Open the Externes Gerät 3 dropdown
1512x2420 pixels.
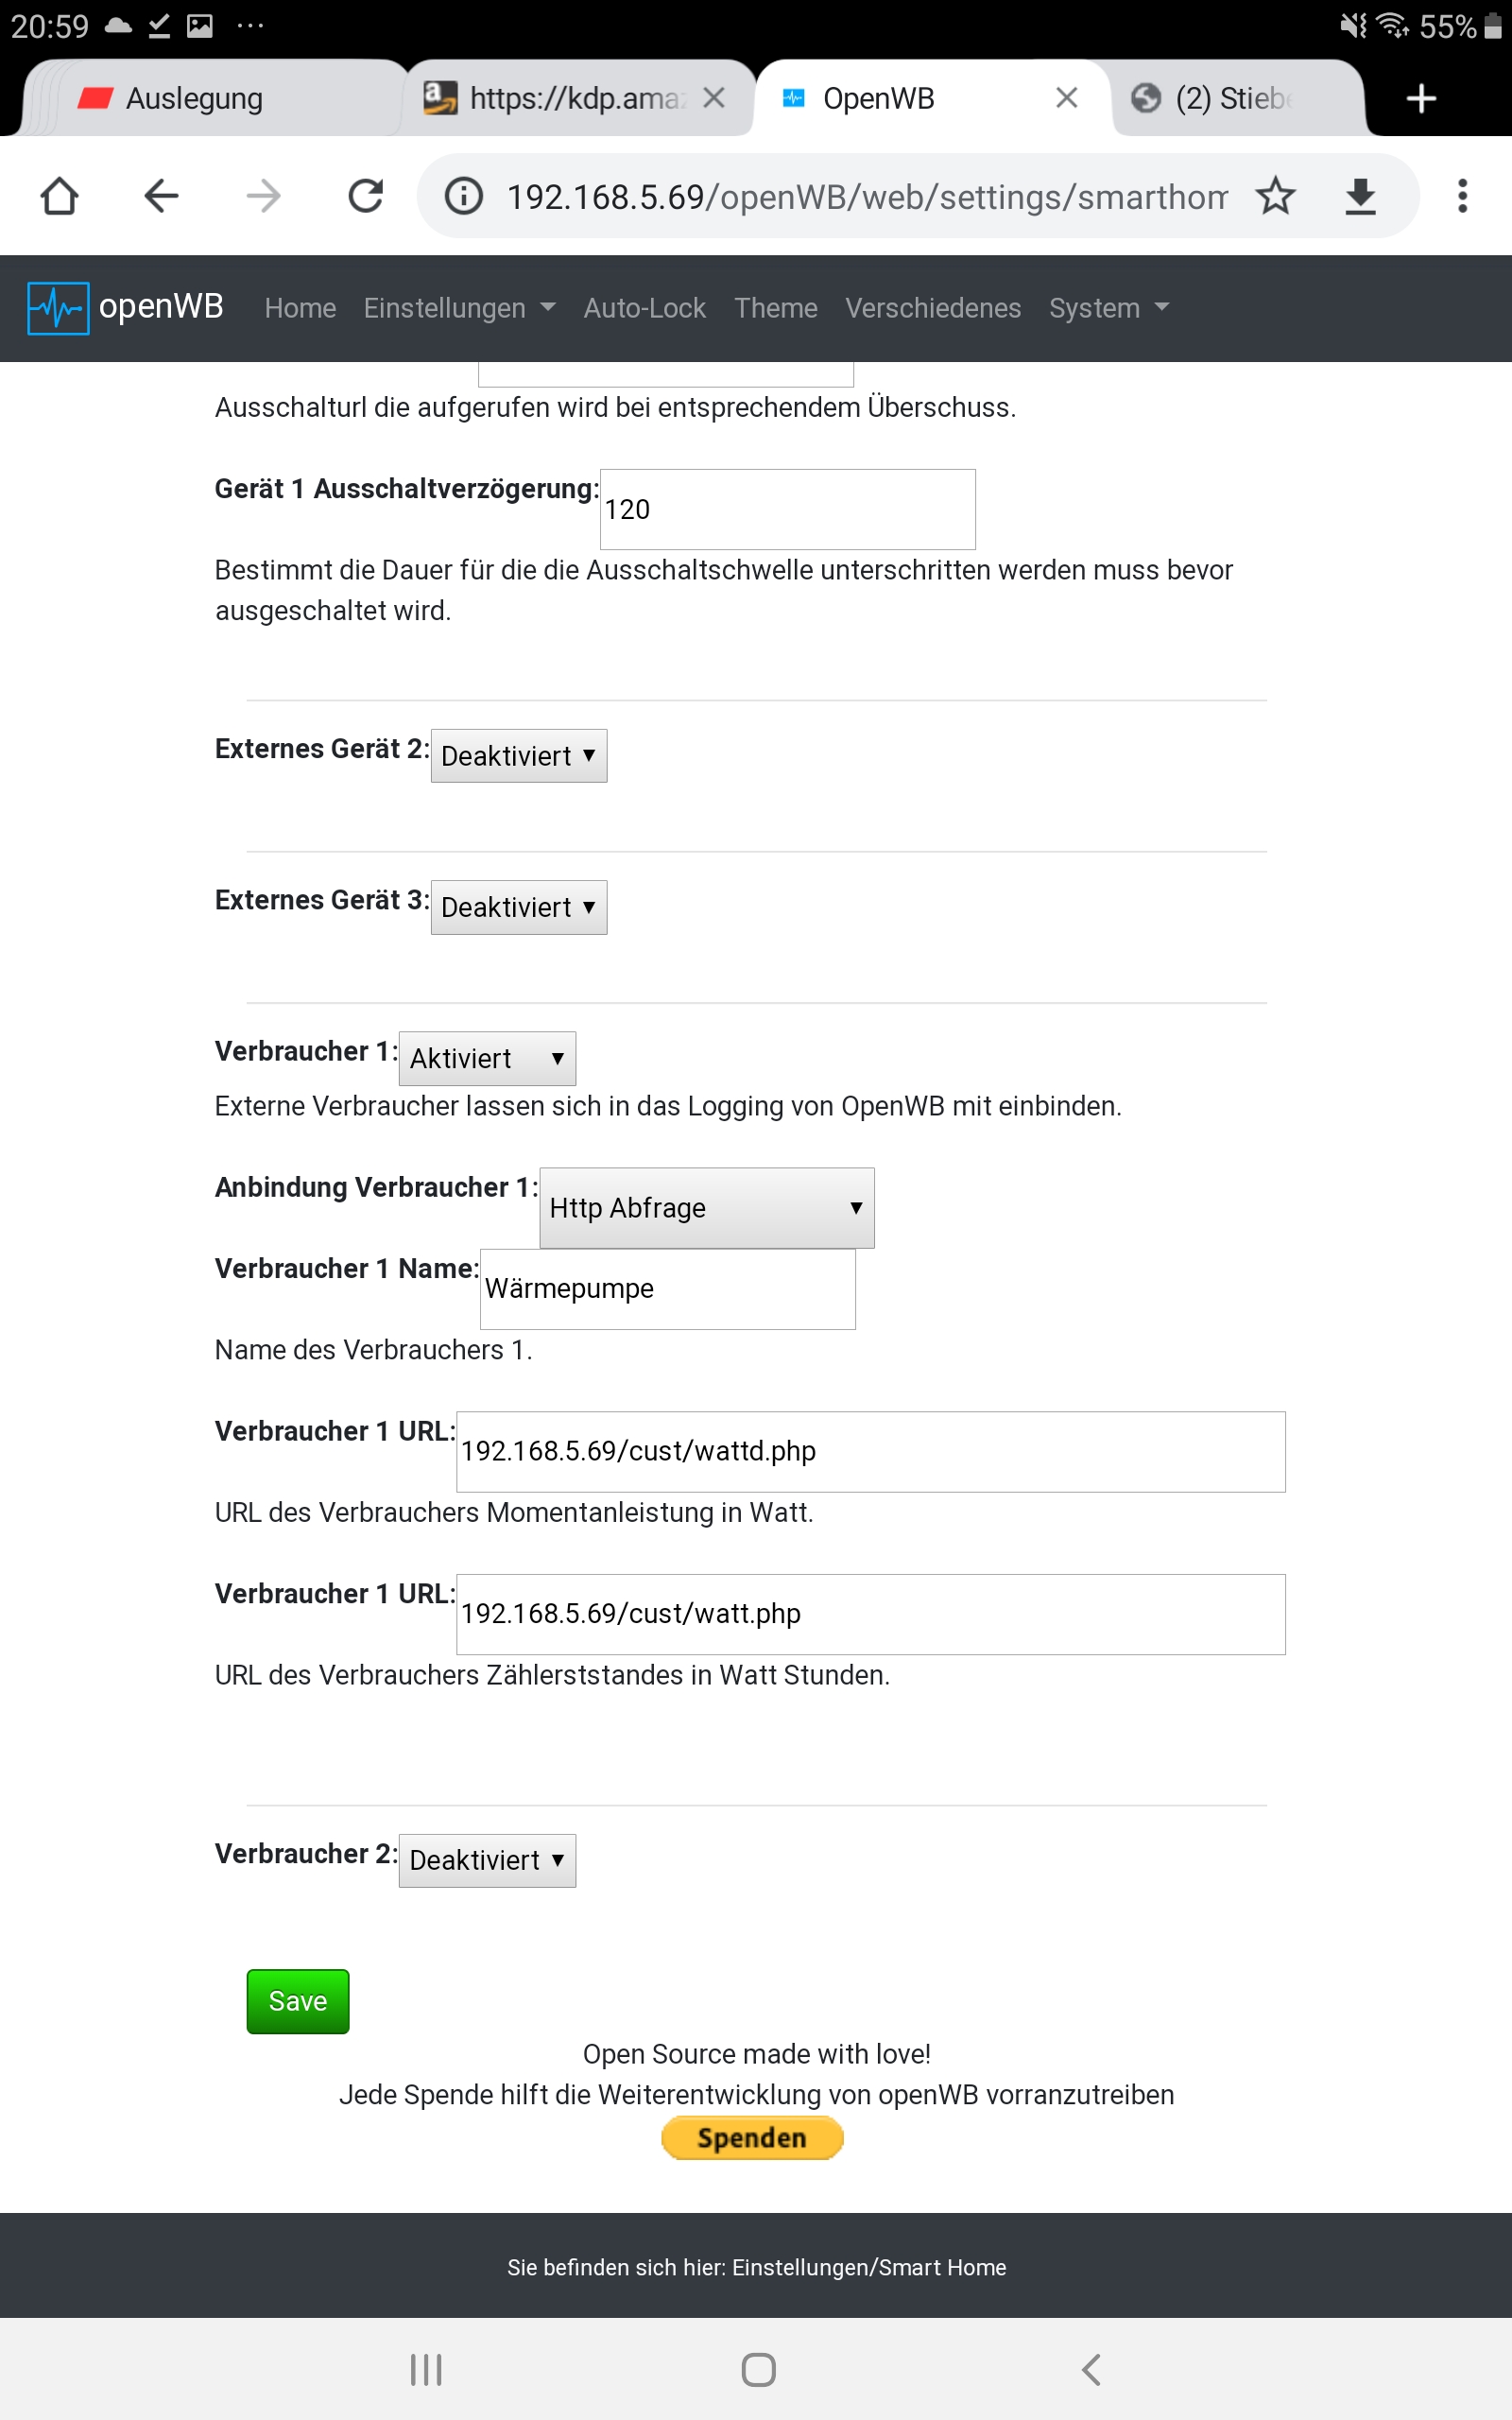(518, 907)
